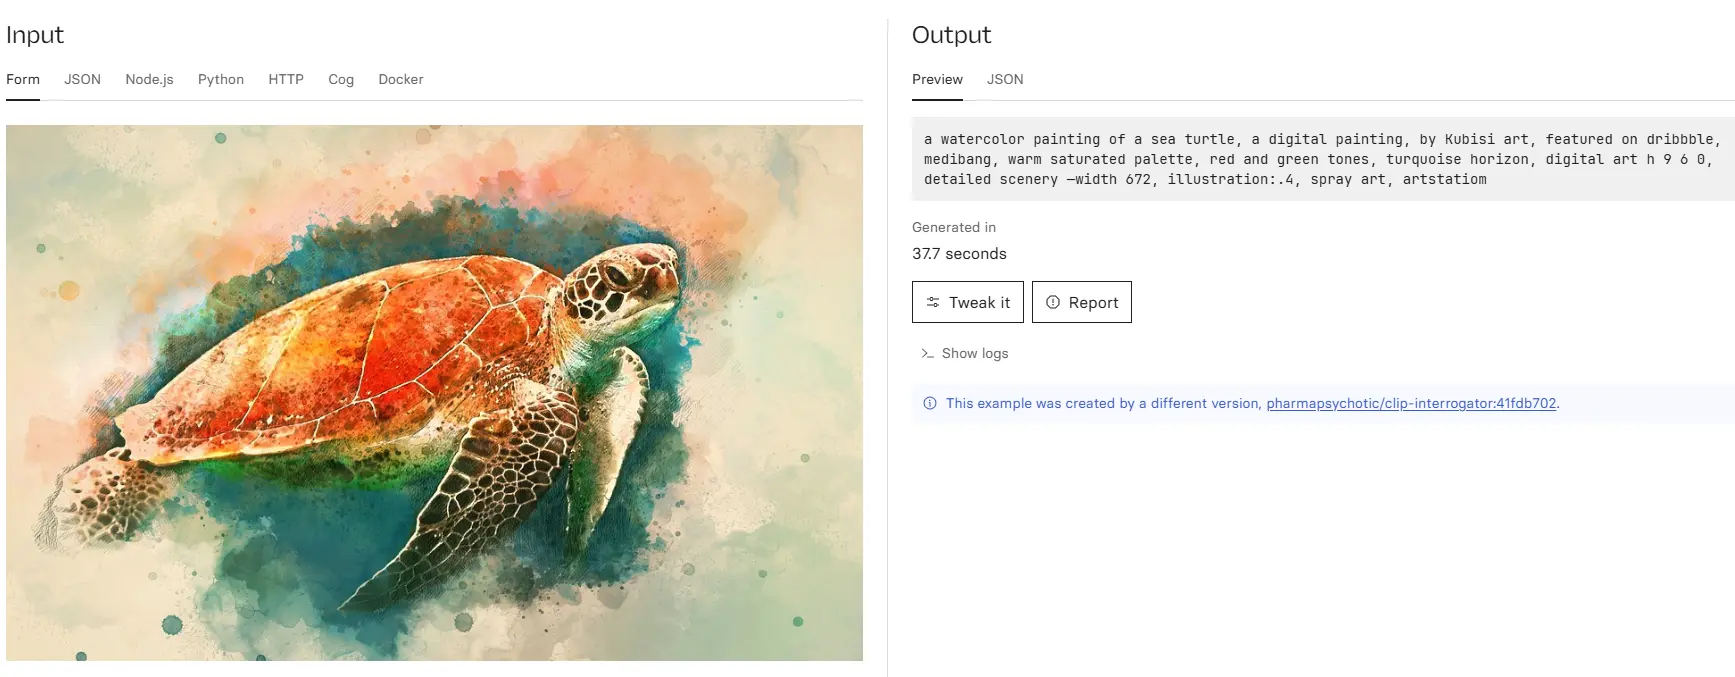Switch to the Python tab

pos(221,79)
